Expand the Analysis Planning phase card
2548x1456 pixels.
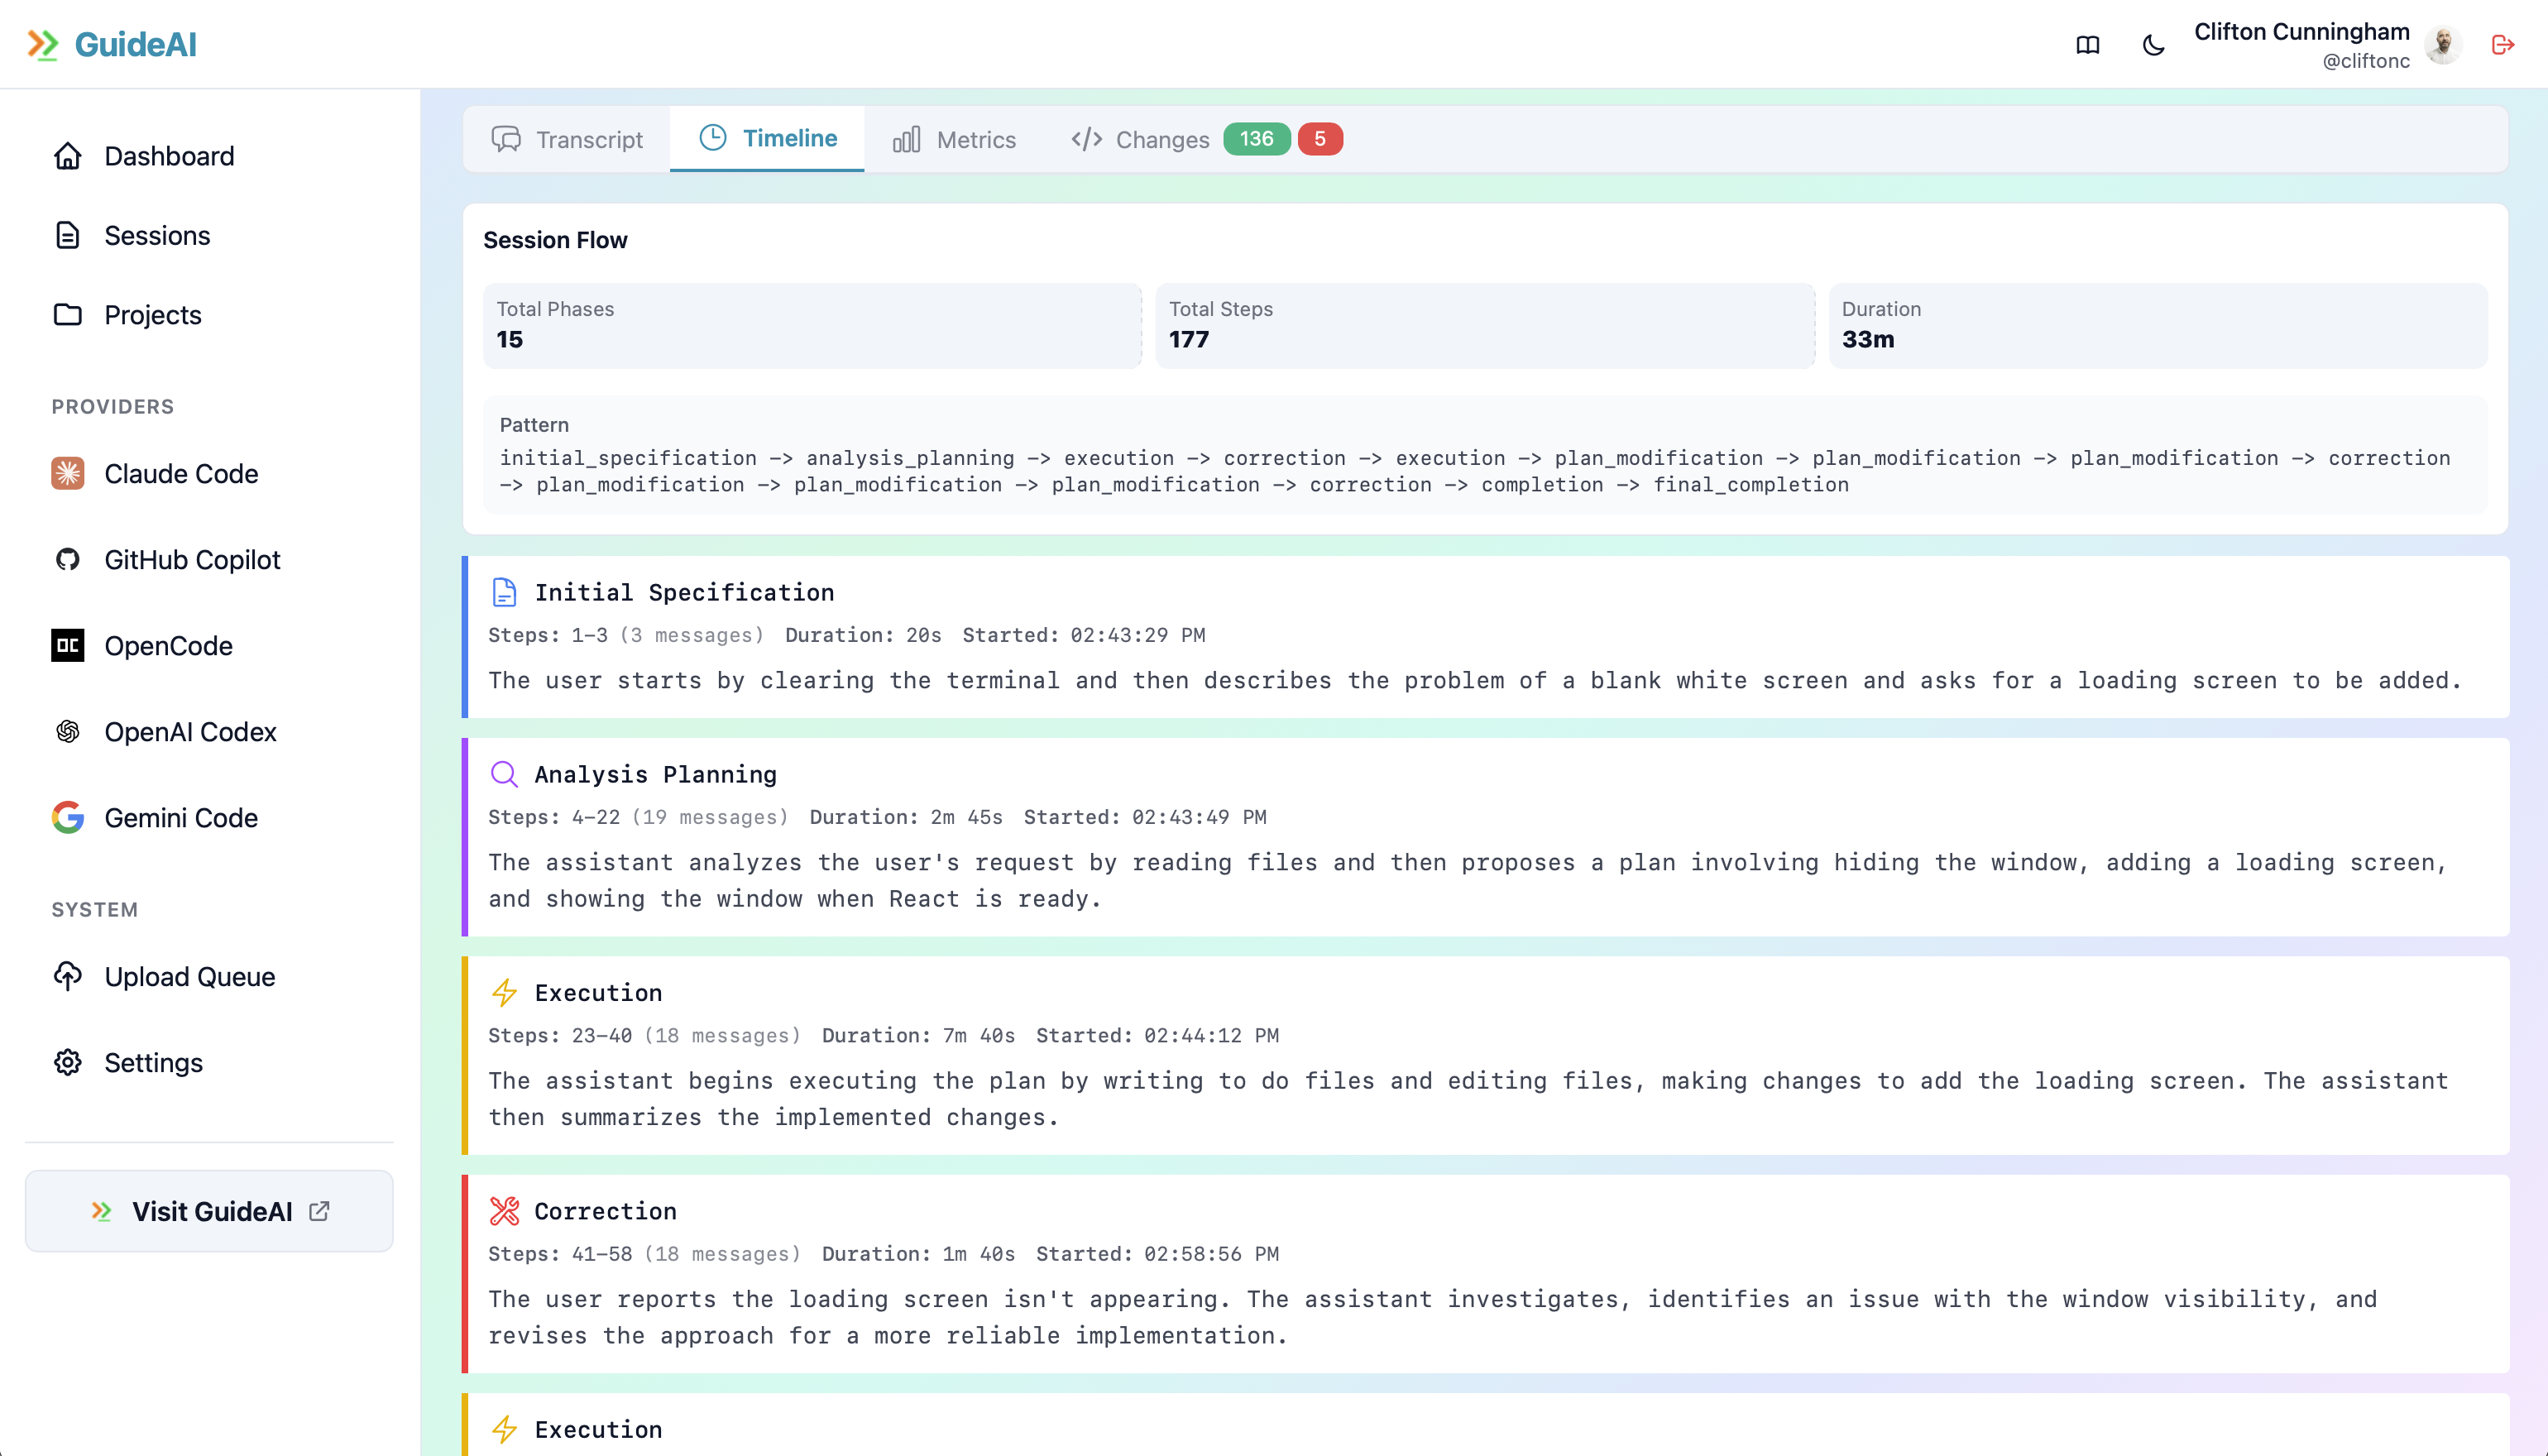pos(1485,836)
